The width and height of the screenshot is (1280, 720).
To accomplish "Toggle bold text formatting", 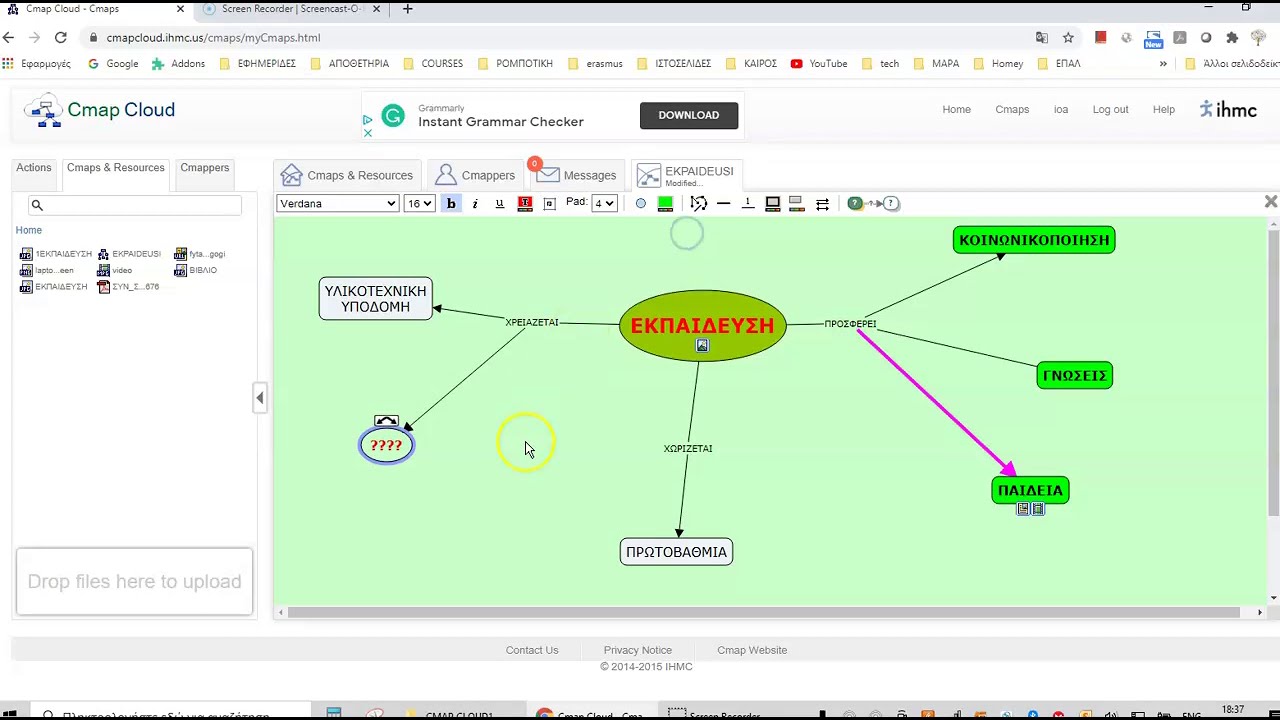I will [x=451, y=203].
